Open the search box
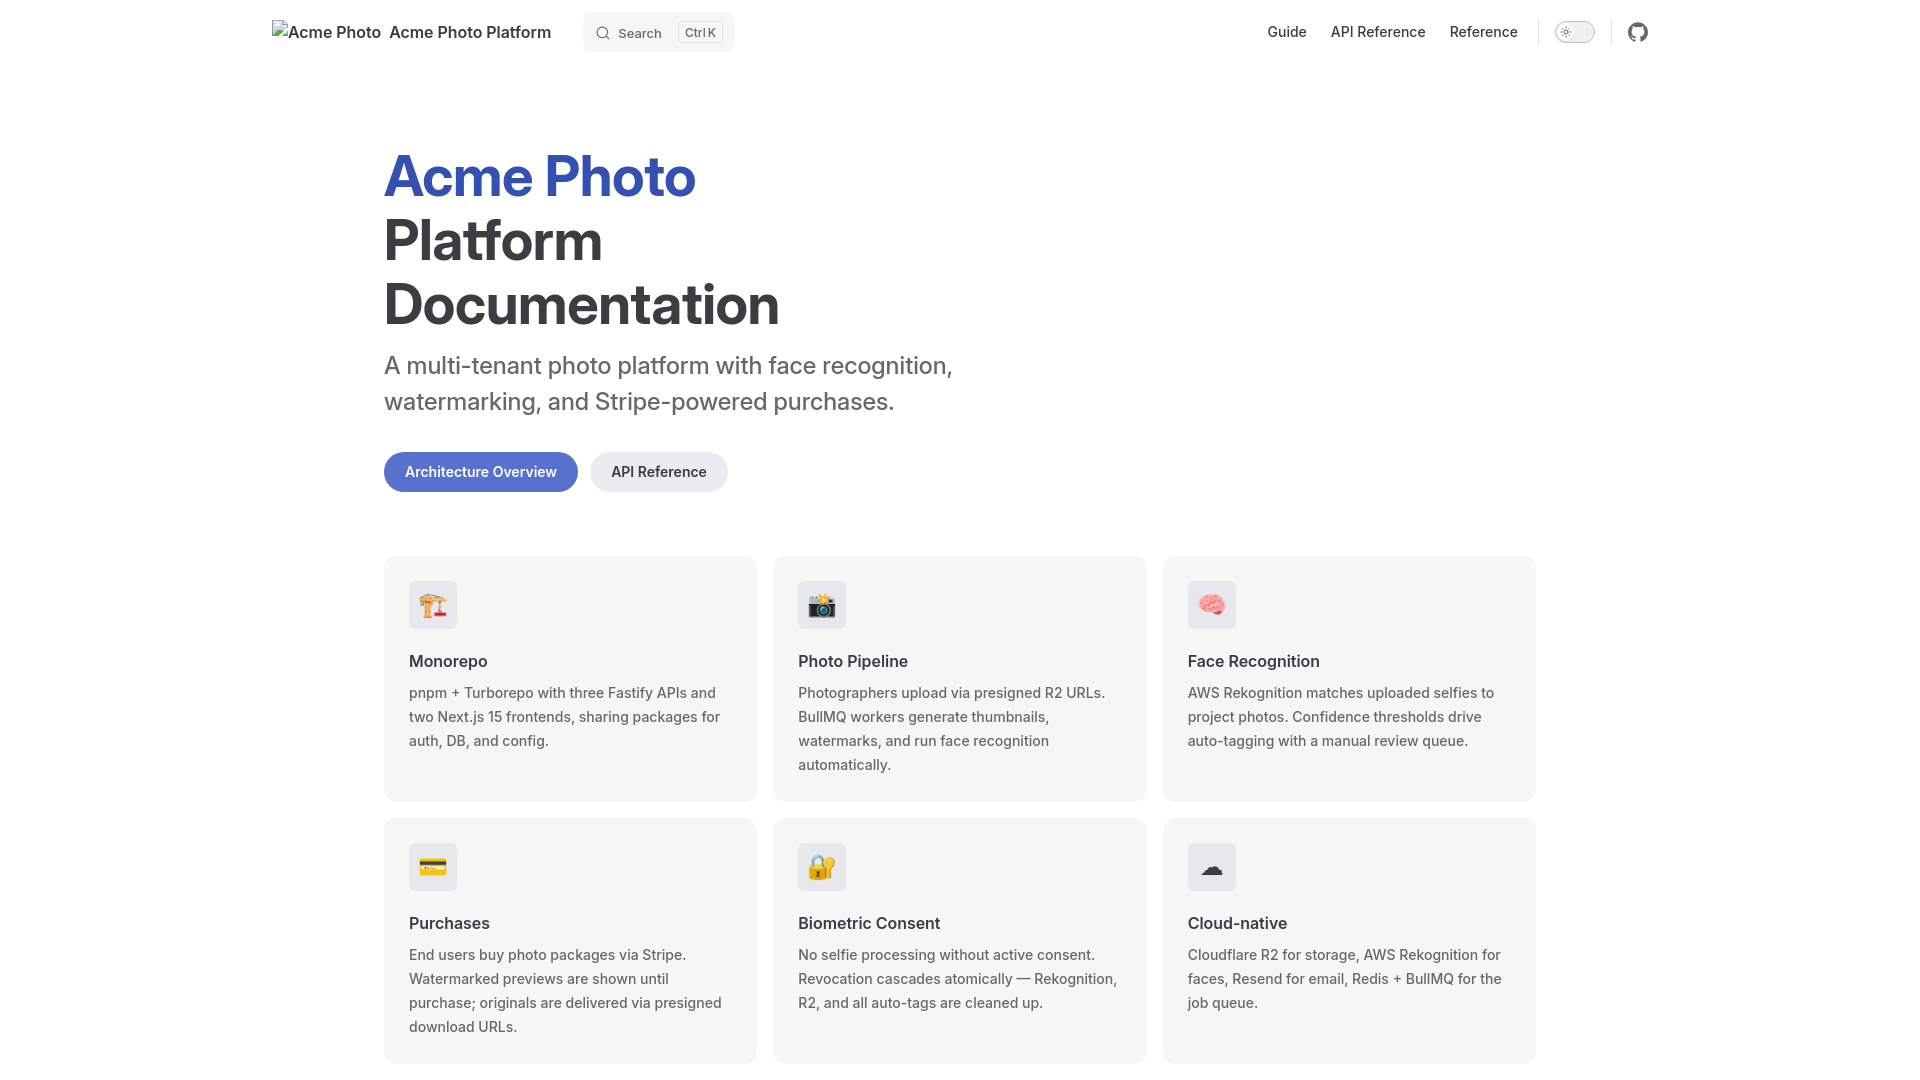 (x=658, y=32)
